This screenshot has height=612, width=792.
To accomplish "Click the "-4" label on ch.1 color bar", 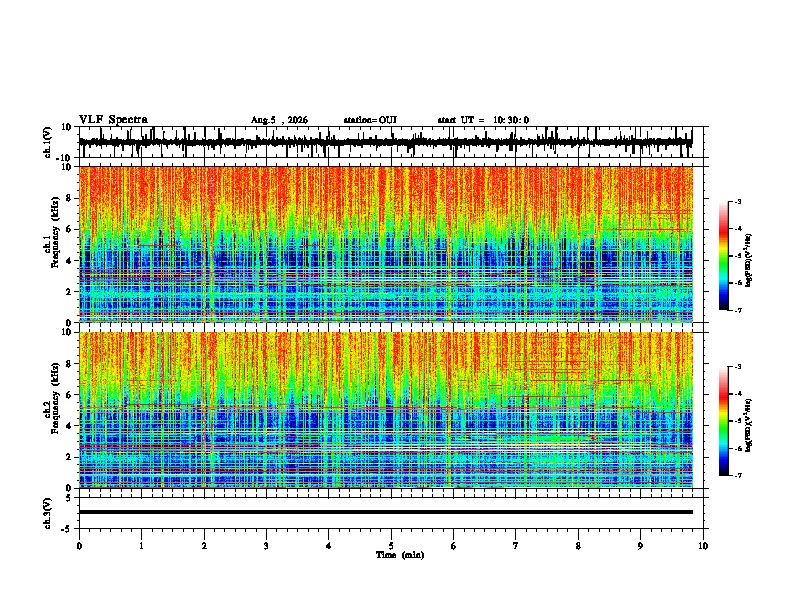I will pos(738,229).
